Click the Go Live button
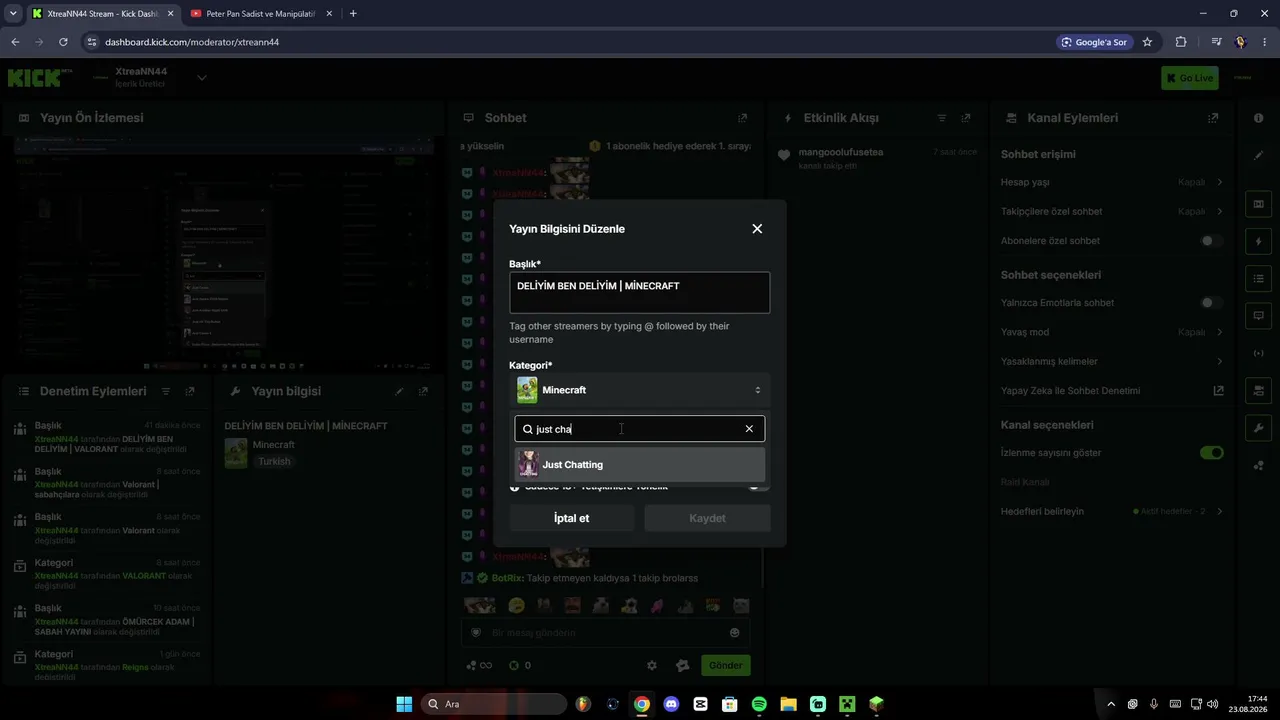 coord(1189,78)
